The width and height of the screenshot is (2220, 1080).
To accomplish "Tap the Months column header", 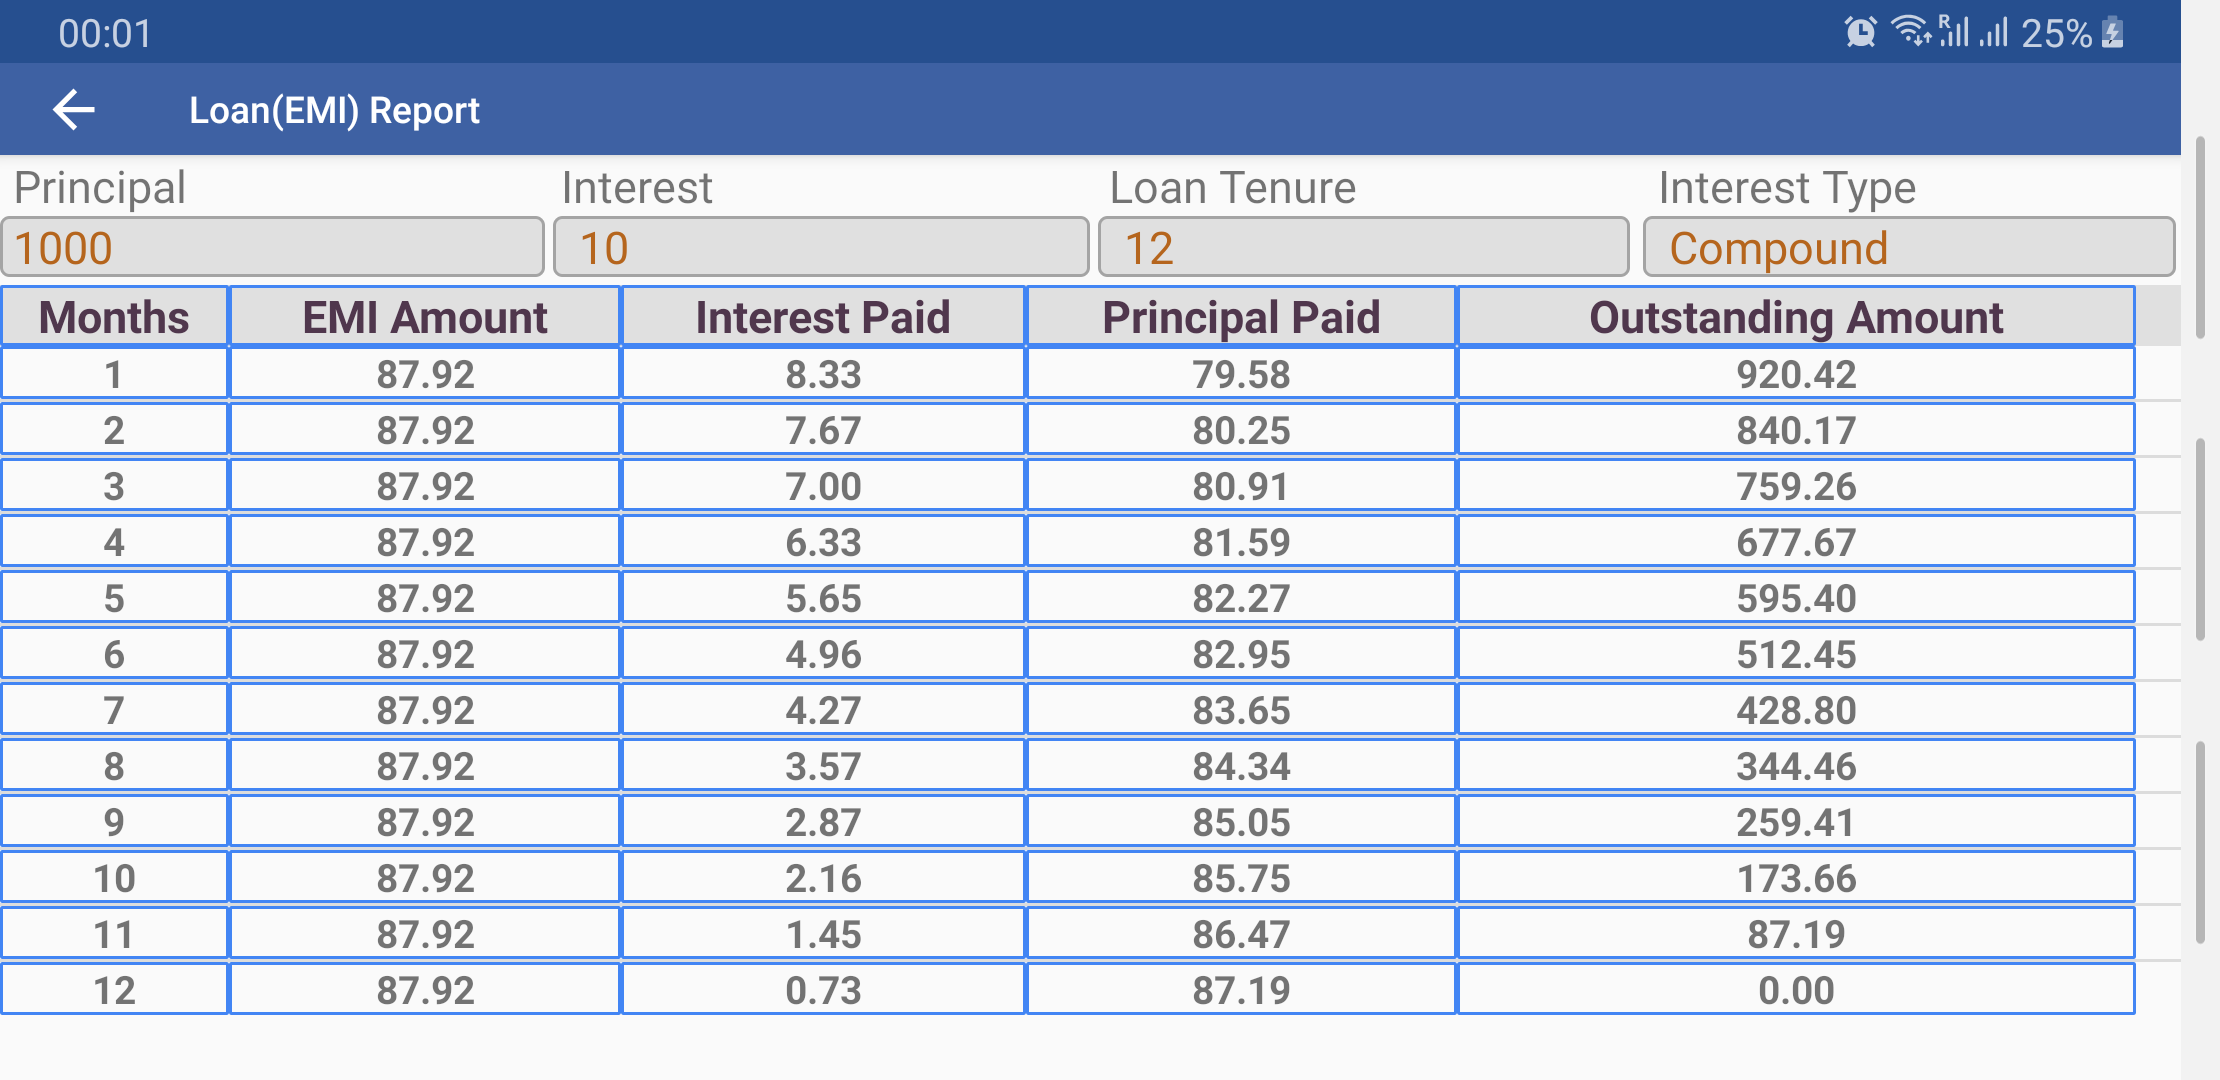I will pos(114,317).
